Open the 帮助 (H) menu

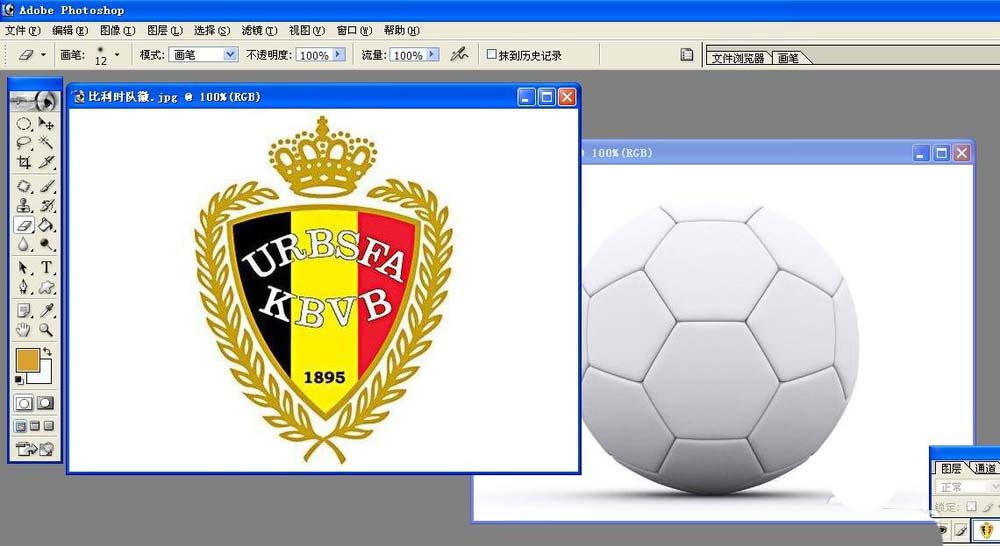402,31
